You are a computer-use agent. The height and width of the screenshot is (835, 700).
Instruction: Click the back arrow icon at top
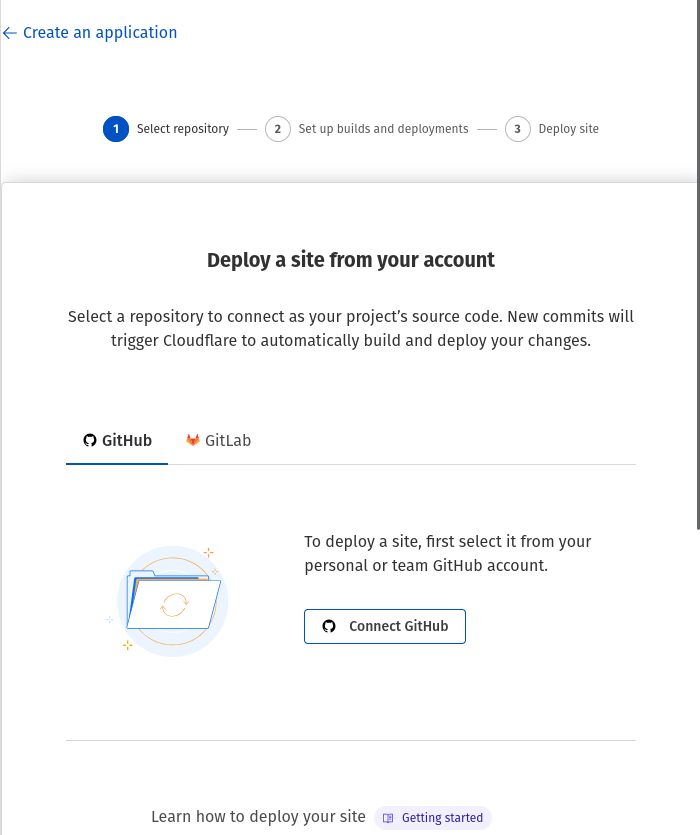pyautogui.click(x=10, y=33)
